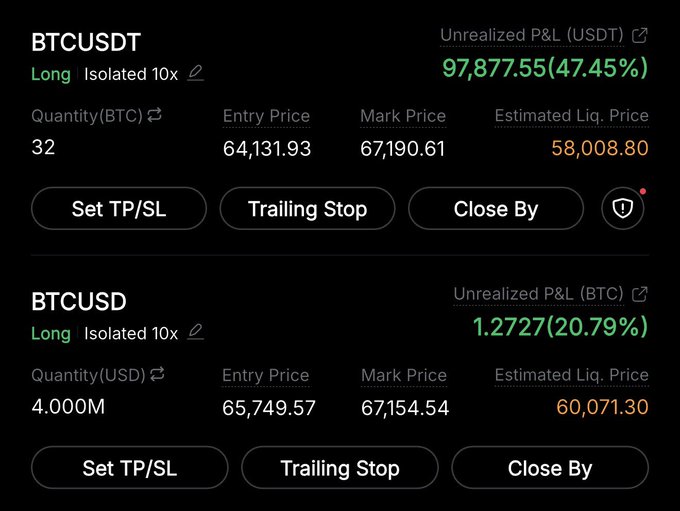The height and width of the screenshot is (511, 680).
Task: Edit leverage pencil icon for BTCUSD
Action: tap(196, 331)
